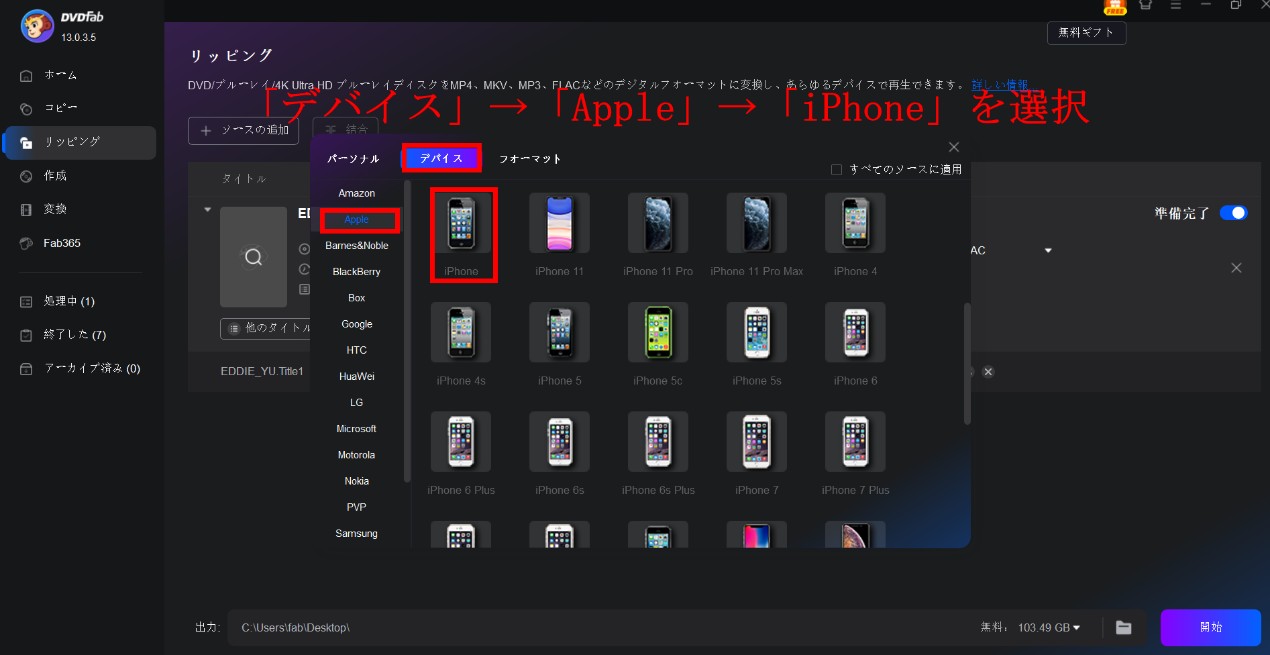Select Nokia in brand list
This screenshot has width=1270, height=655.
(357, 481)
